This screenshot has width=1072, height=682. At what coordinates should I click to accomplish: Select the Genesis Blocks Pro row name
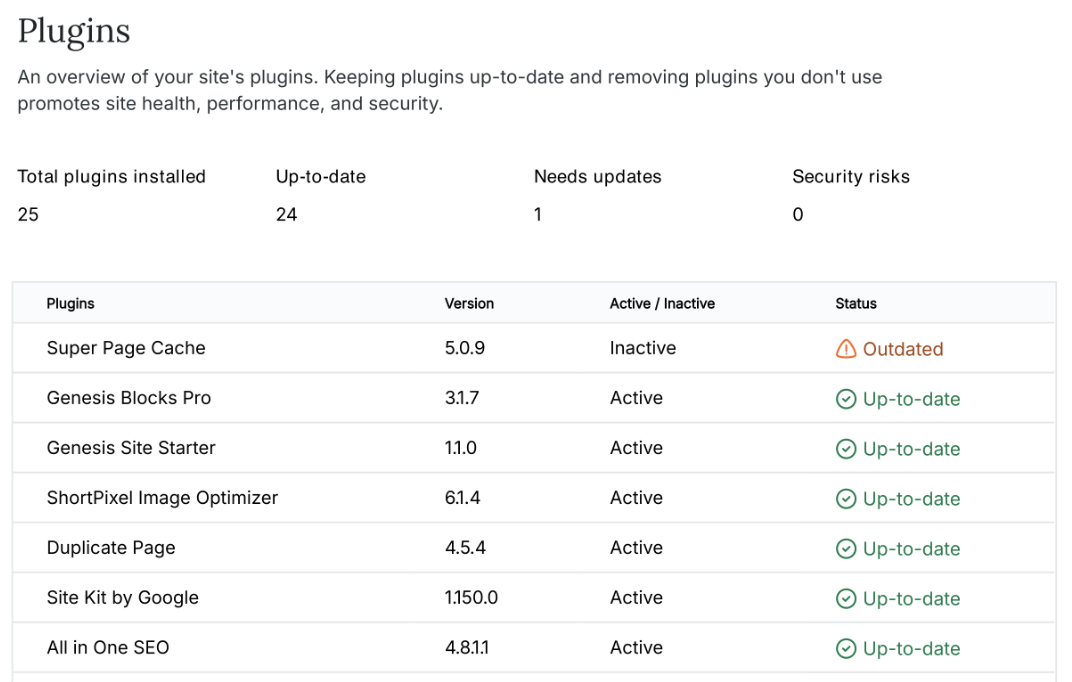click(129, 398)
